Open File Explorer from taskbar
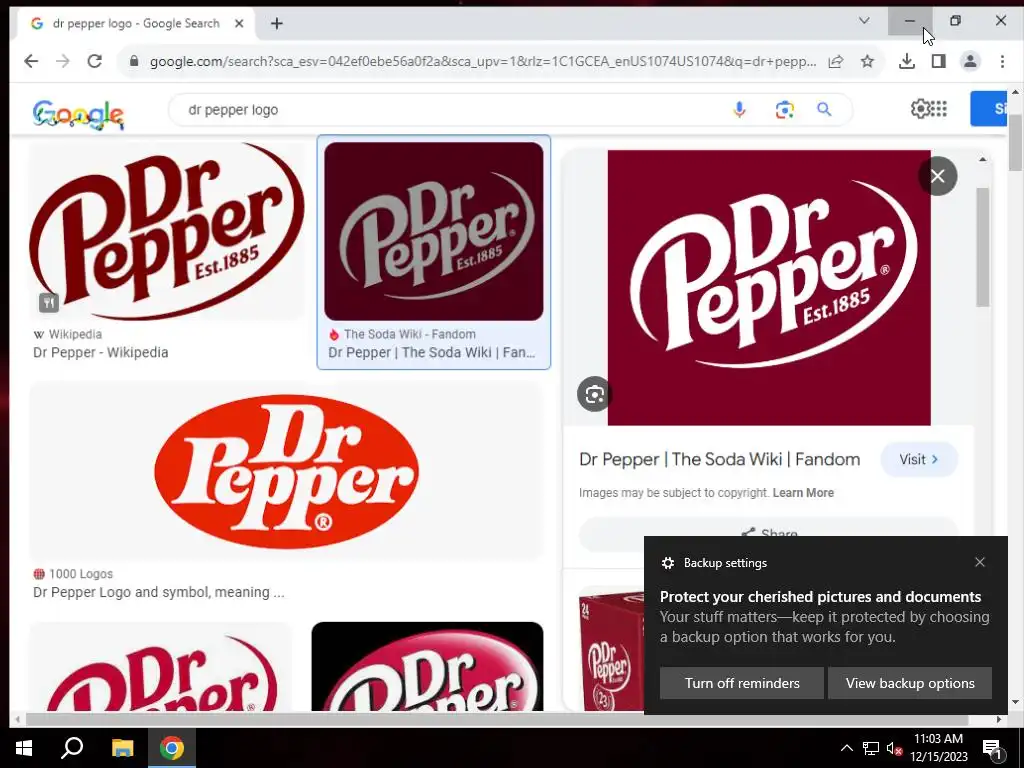 click(x=122, y=748)
